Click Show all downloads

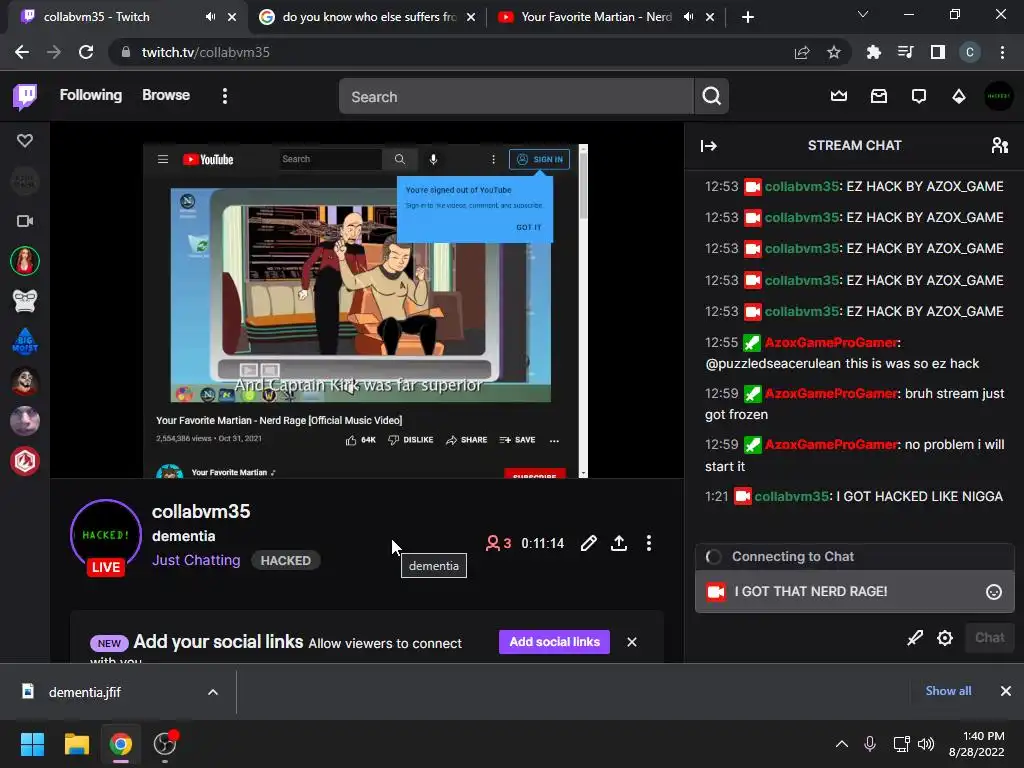948,691
